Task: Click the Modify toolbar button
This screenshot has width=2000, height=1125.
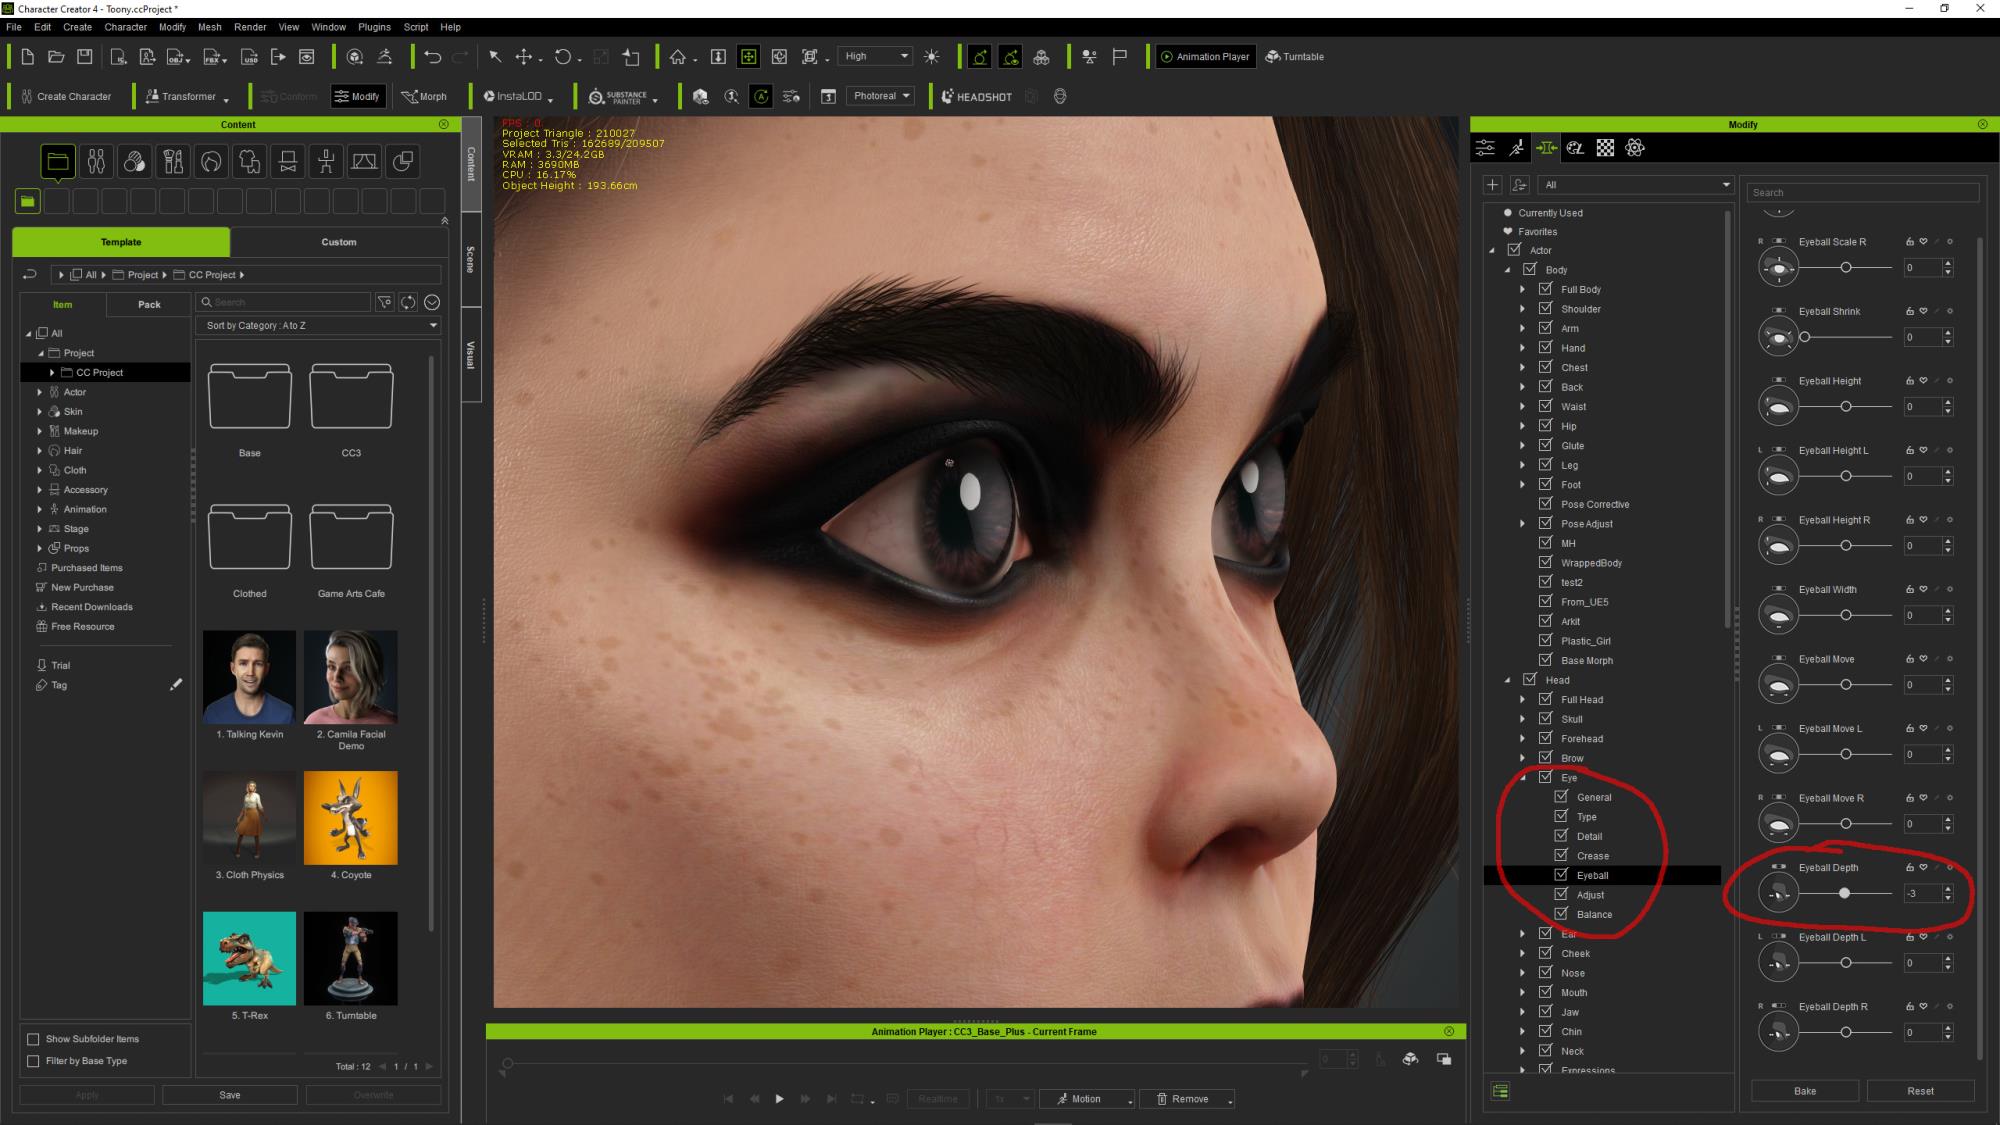Action: pyautogui.click(x=358, y=97)
